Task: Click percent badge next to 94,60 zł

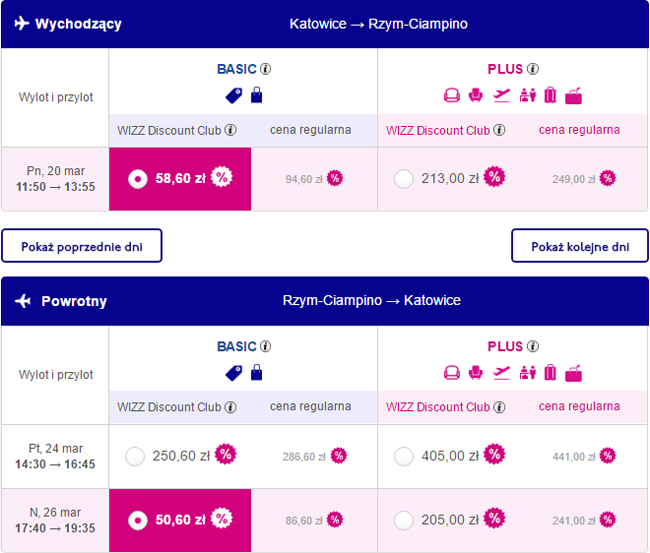Action: pos(335,179)
